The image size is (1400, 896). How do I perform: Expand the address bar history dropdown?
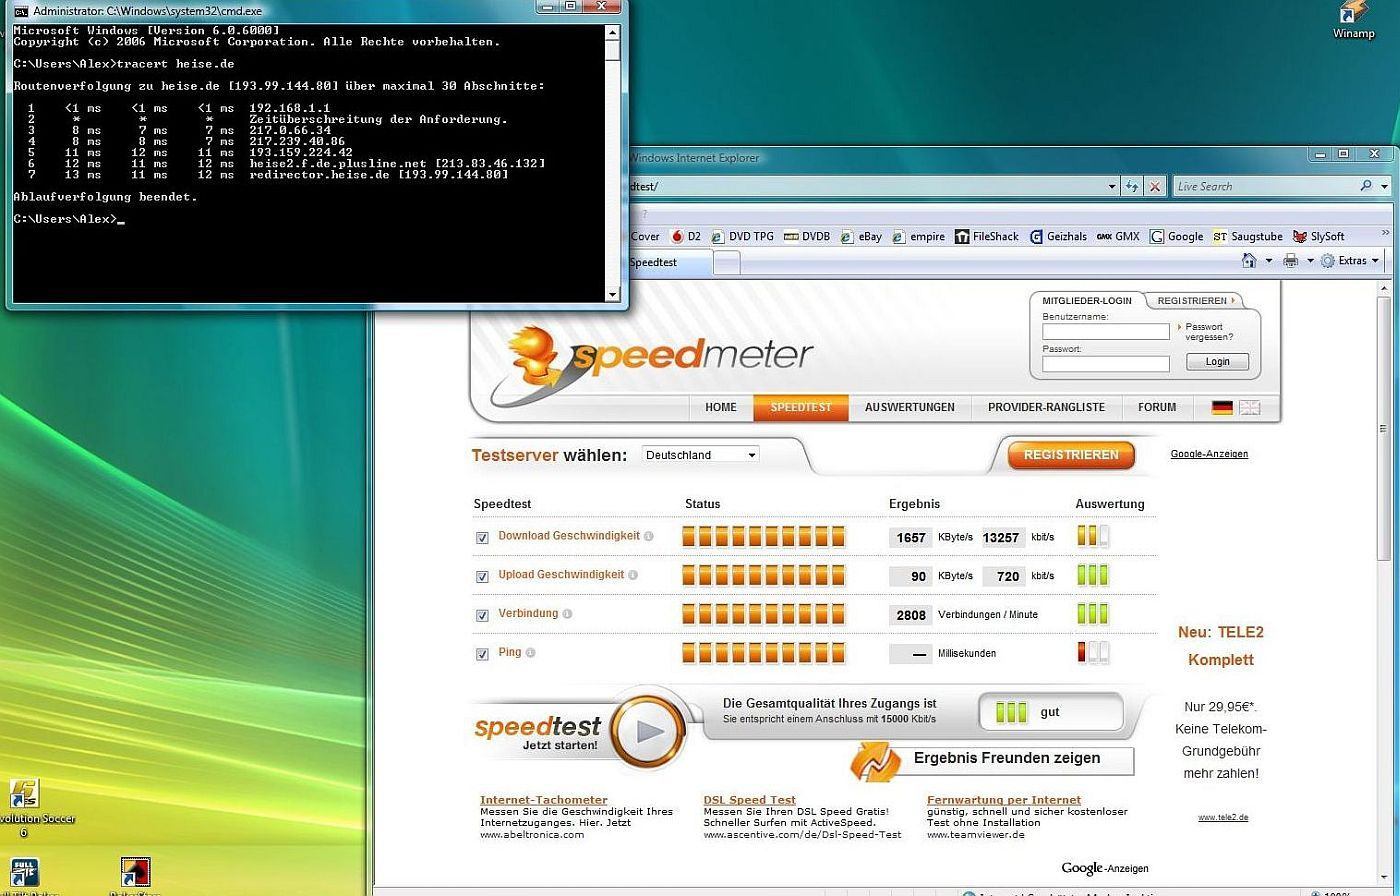(1111, 186)
